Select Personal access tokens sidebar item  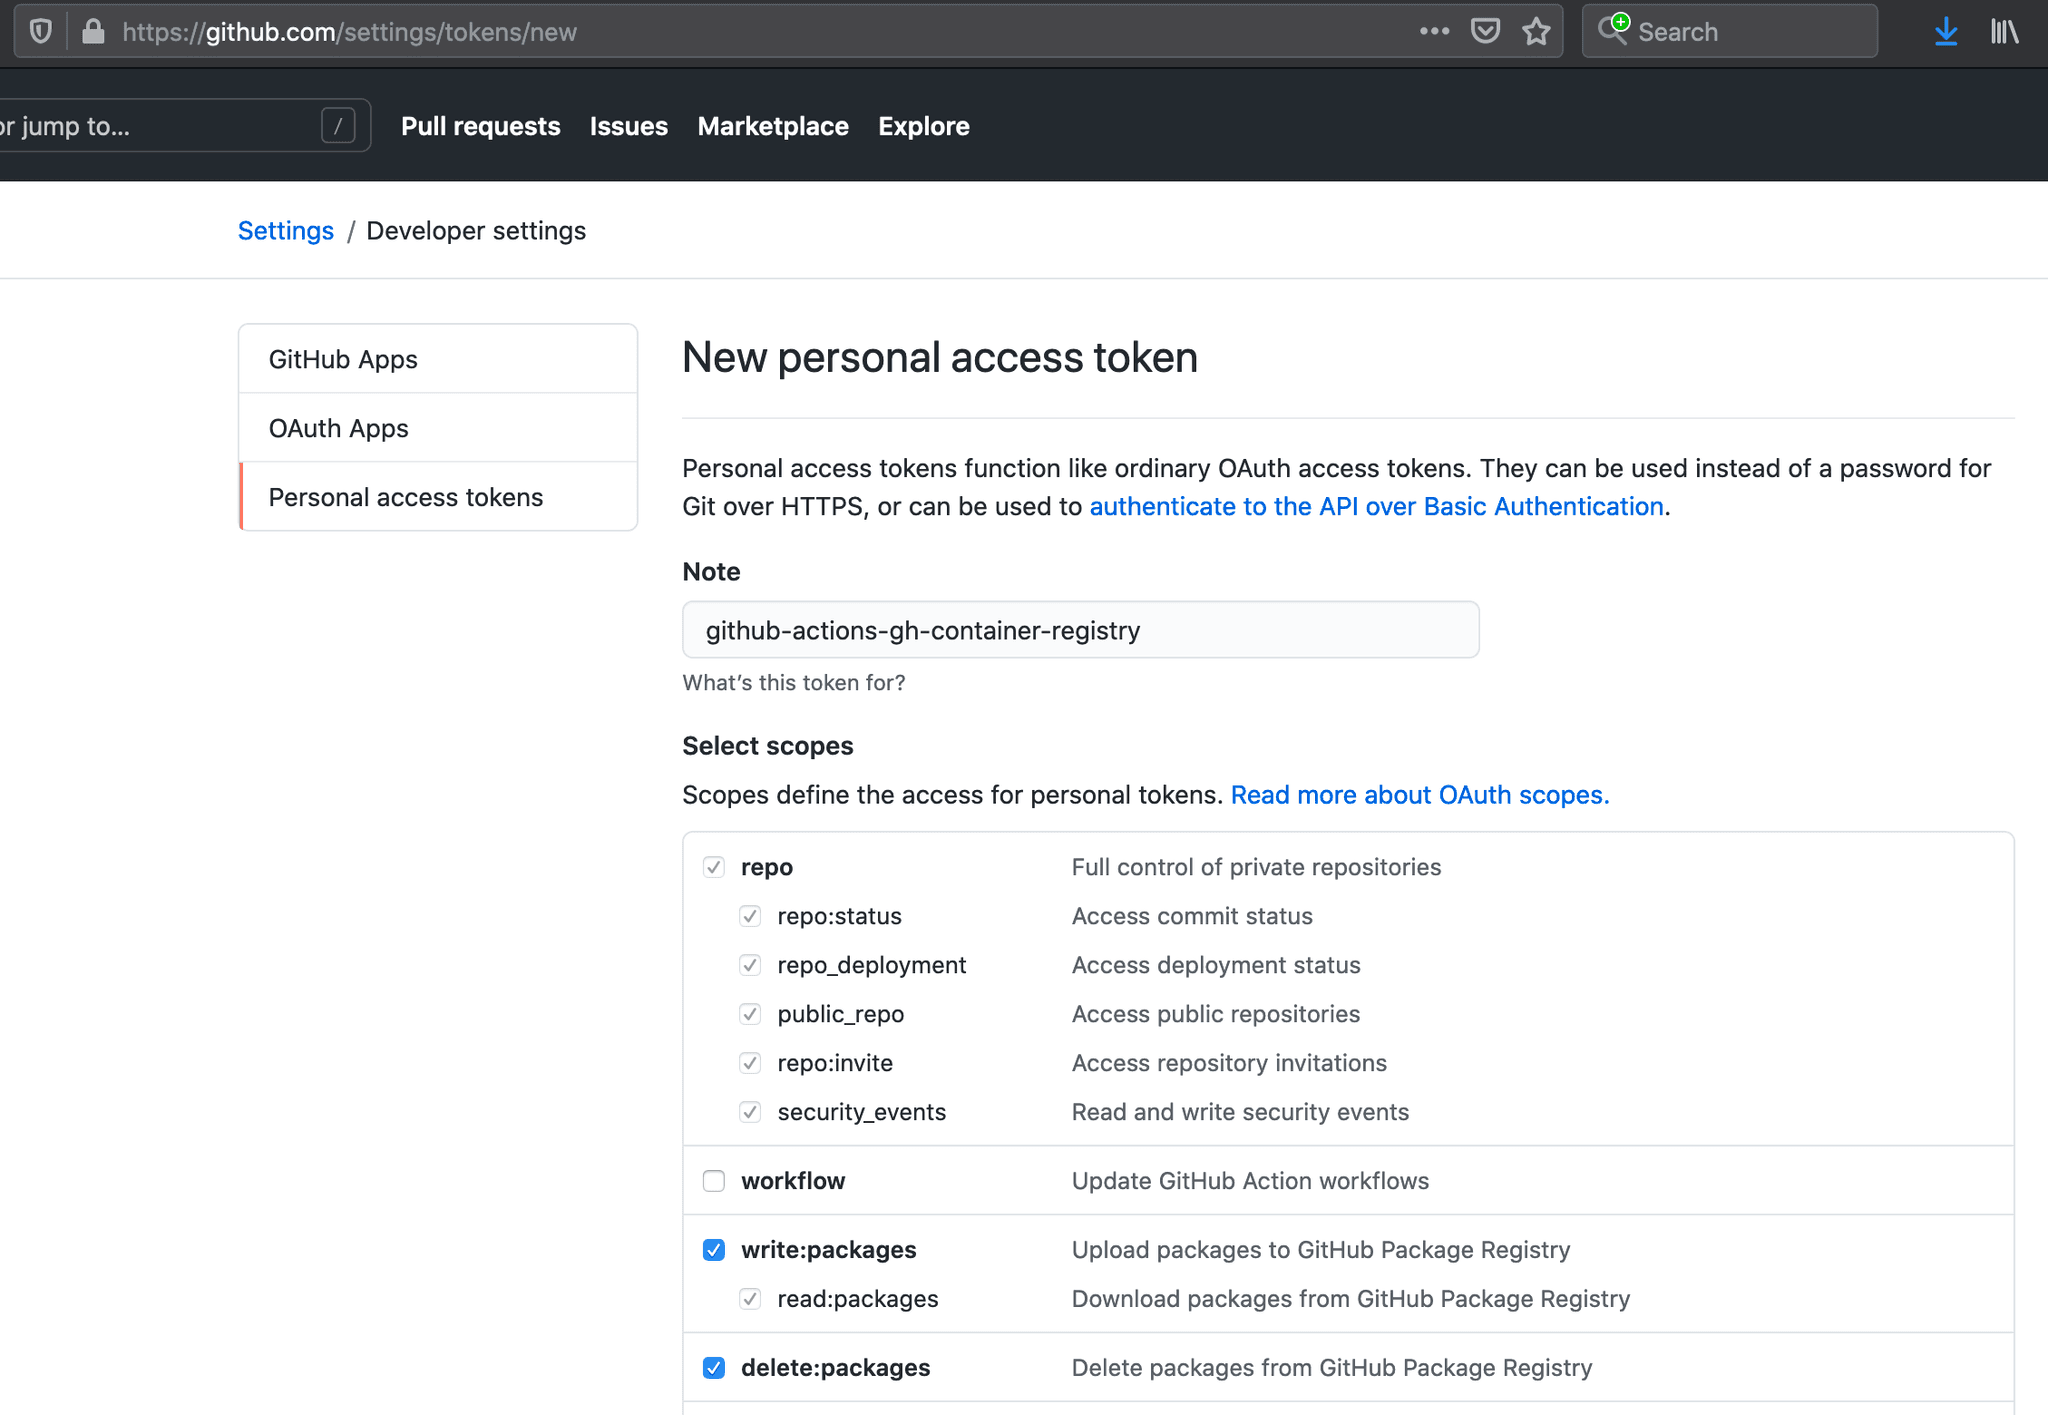(x=405, y=497)
